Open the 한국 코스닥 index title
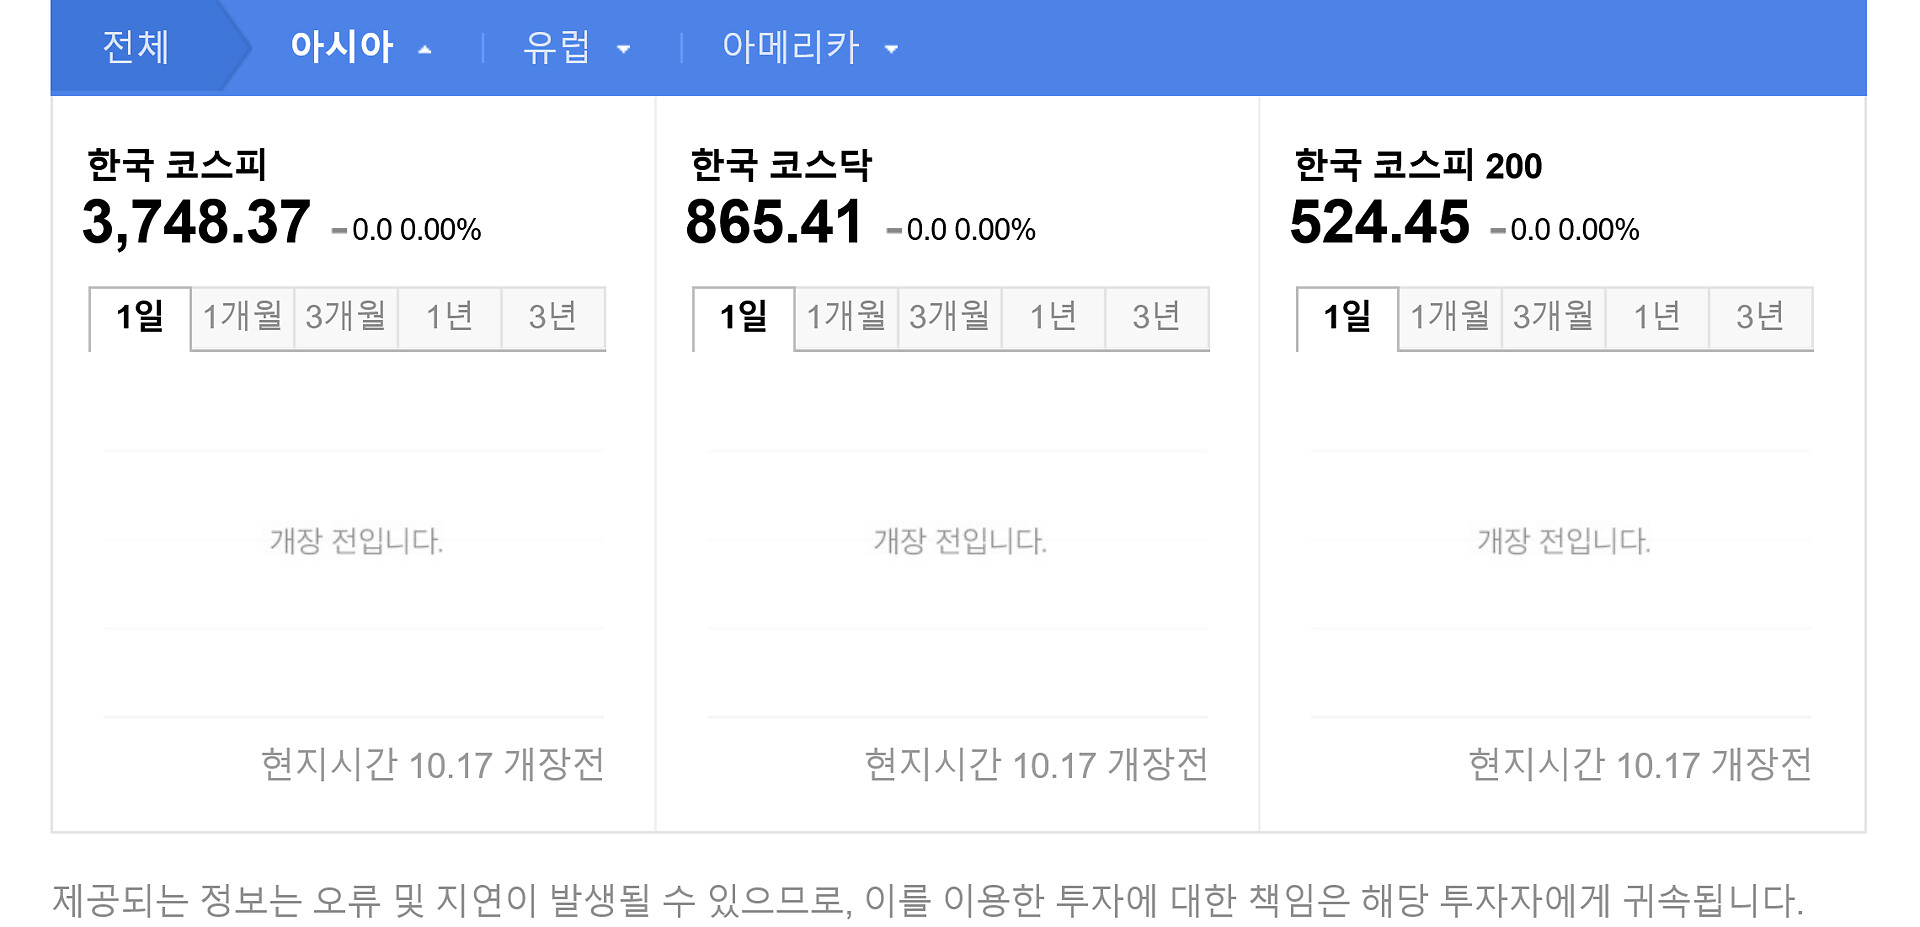The image size is (1920, 927). (x=781, y=165)
